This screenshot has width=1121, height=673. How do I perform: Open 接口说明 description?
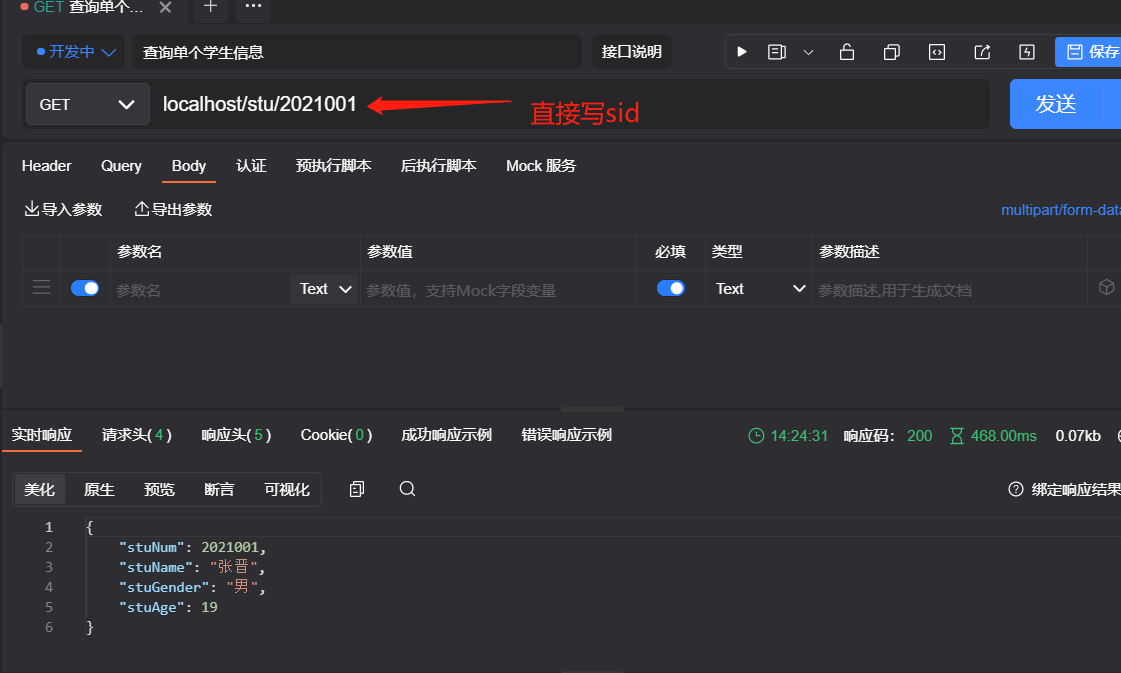(x=631, y=51)
